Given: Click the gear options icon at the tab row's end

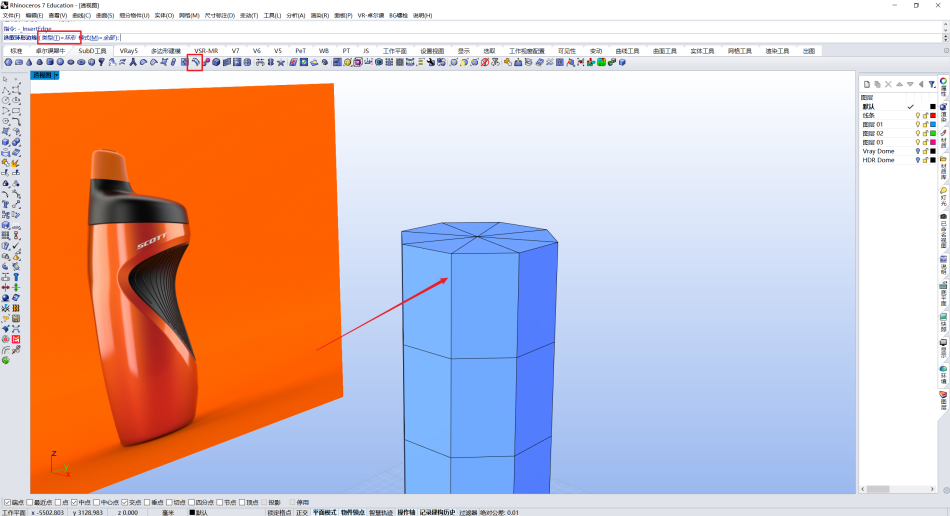Looking at the screenshot, I should [946, 51].
